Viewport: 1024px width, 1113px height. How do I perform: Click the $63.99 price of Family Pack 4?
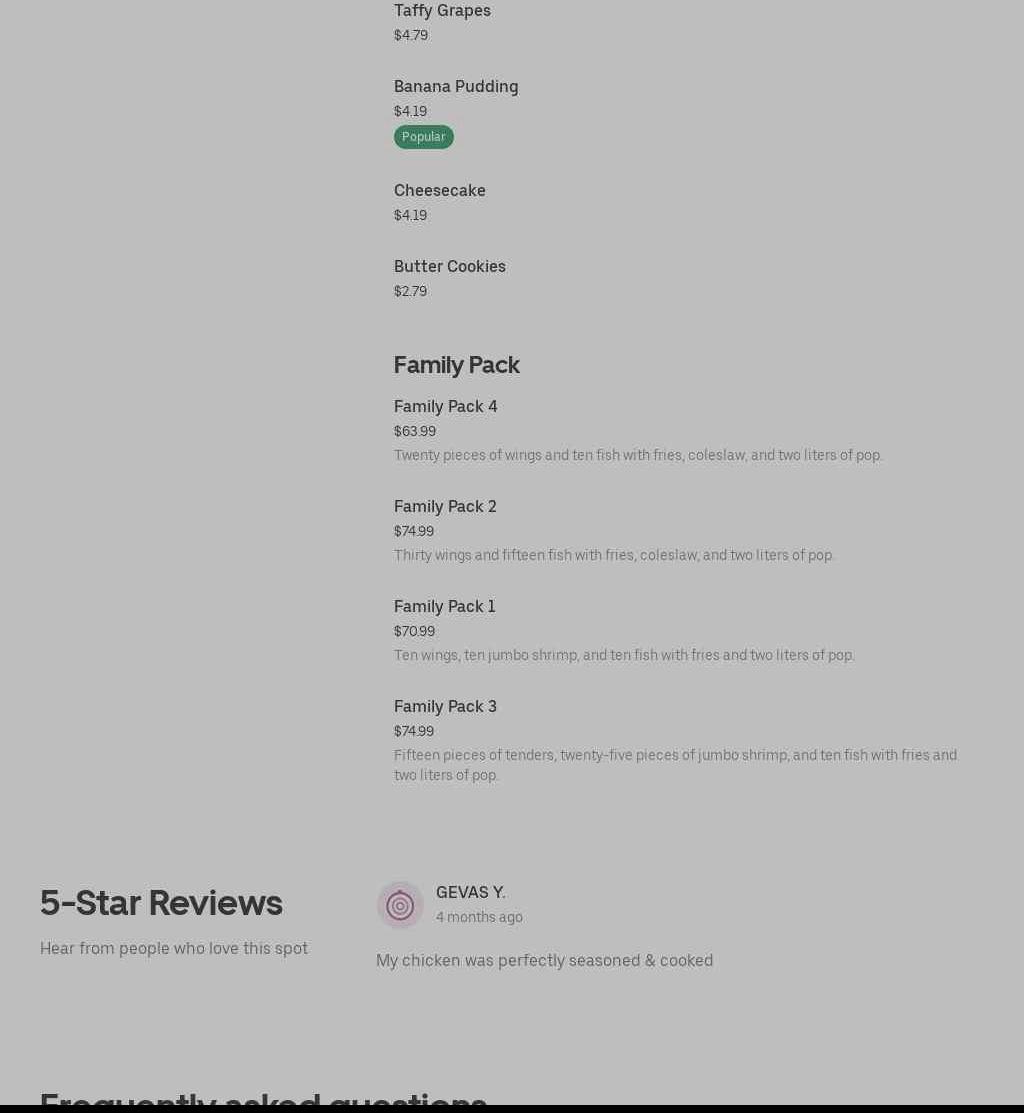(x=414, y=432)
